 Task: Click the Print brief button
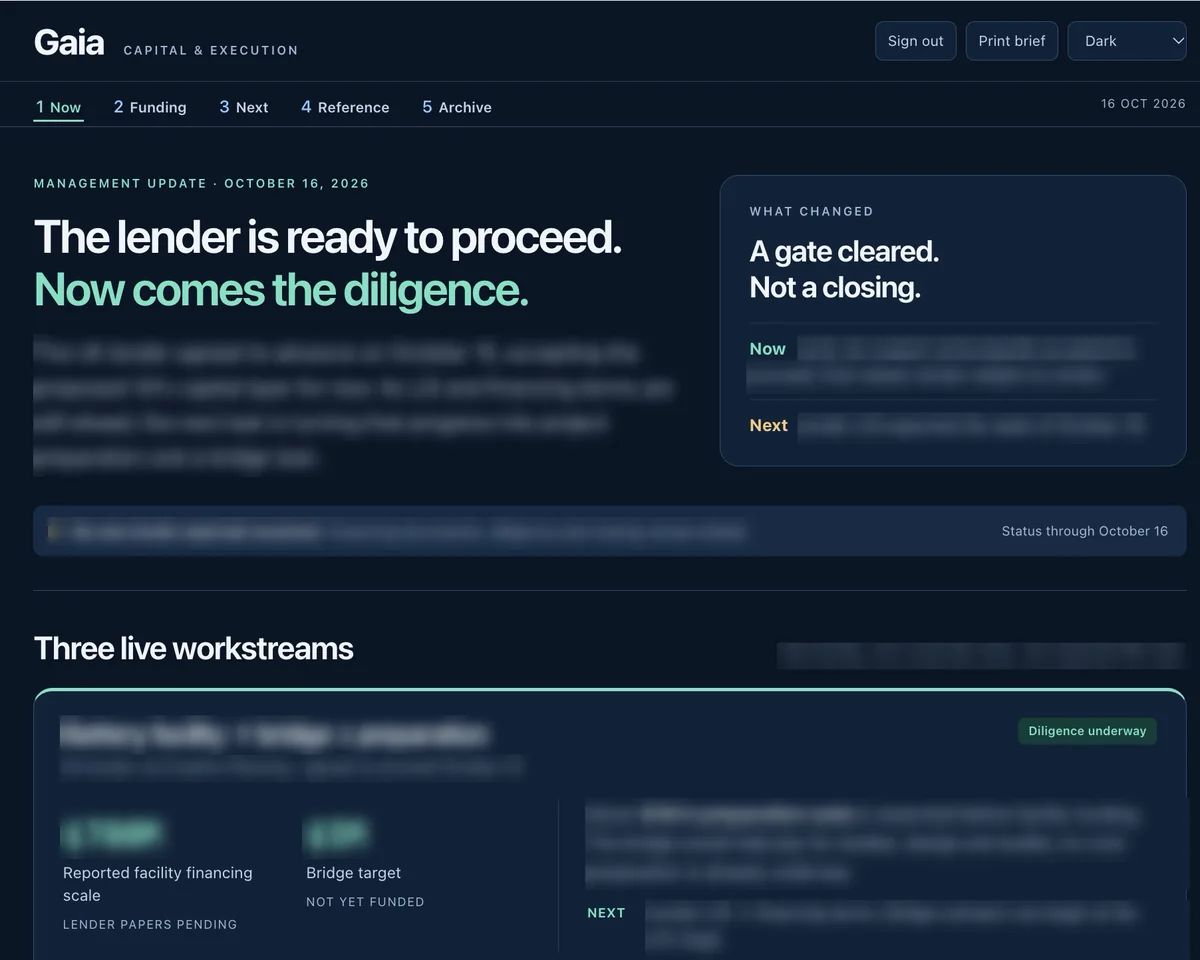pyautogui.click(x=1012, y=41)
